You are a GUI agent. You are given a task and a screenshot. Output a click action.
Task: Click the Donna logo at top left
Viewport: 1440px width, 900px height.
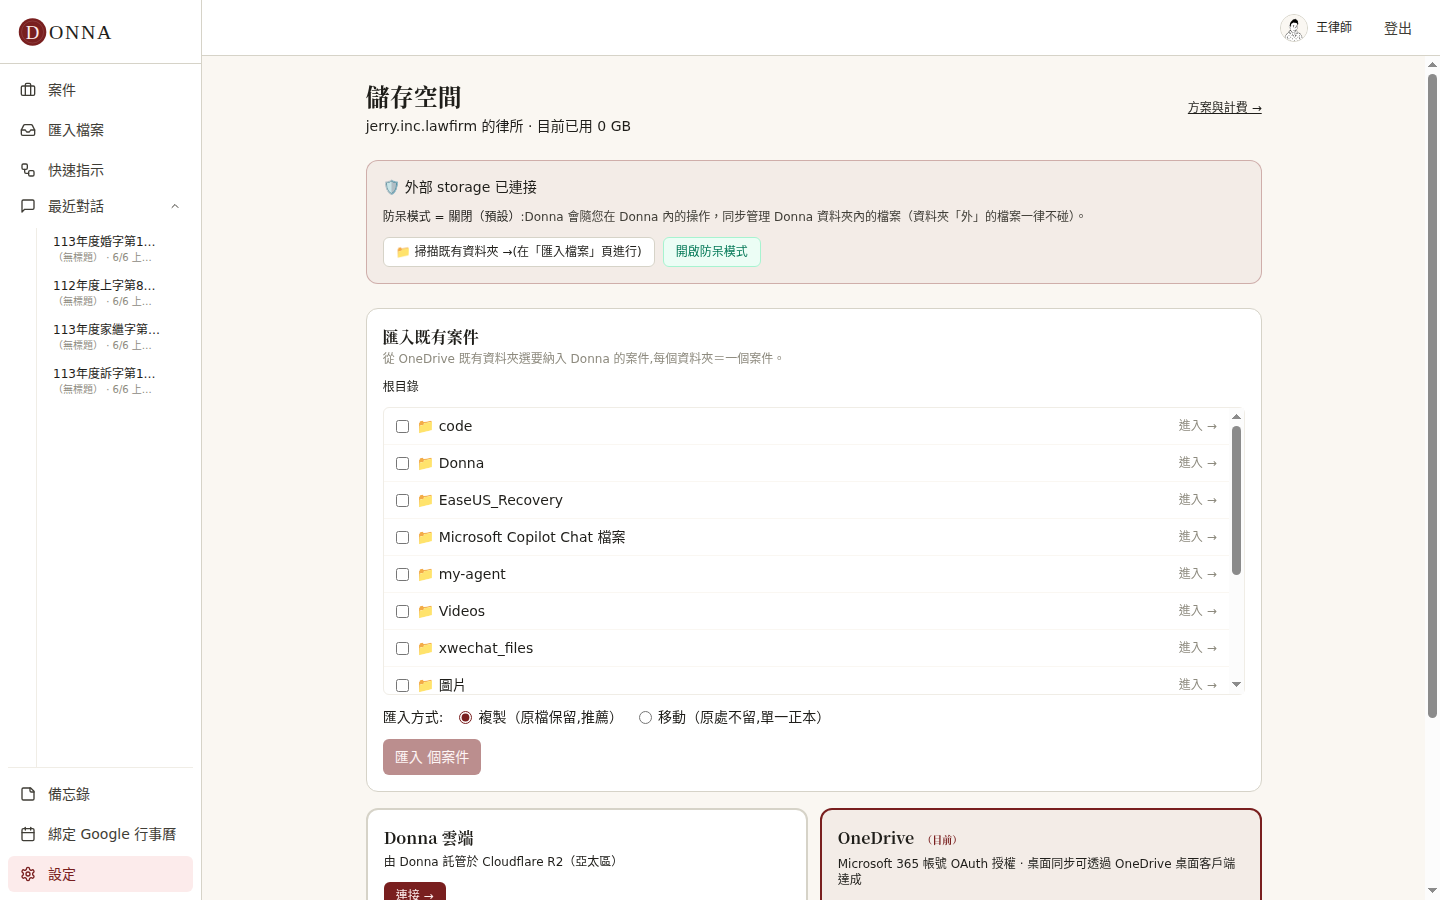click(x=65, y=32)
